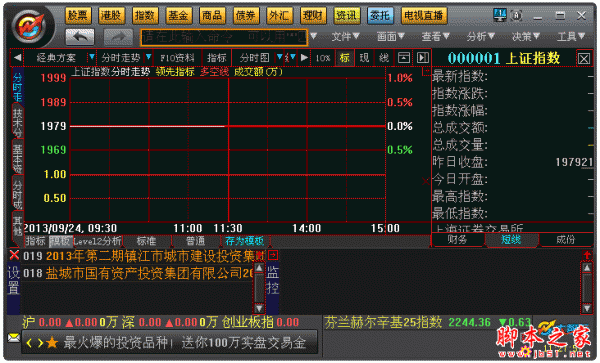The image size is (600, 363).
Task: Open the 资讯 news button
Action: 346,16
